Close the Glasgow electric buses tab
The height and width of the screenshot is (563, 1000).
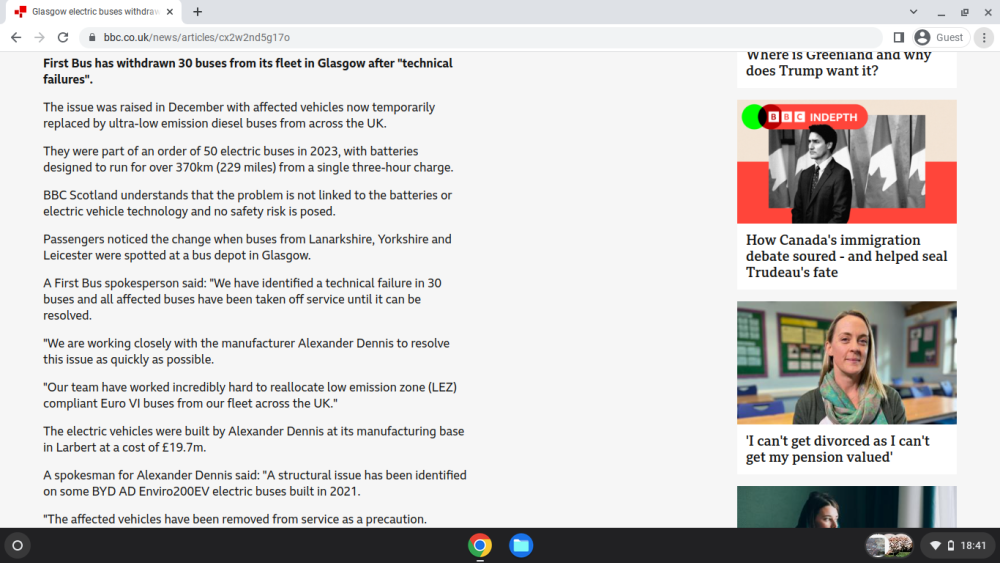tap(170, 11)
